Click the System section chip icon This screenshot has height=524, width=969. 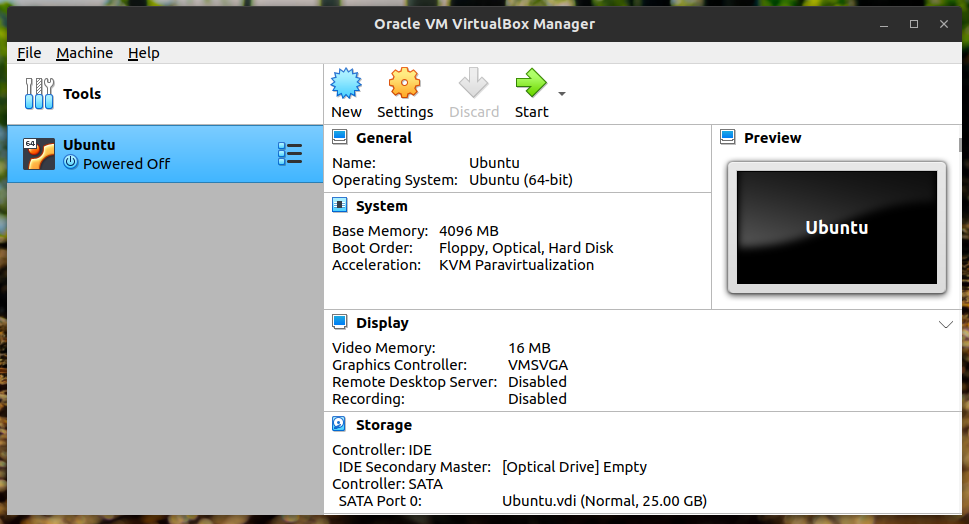(x=340, y=206)
